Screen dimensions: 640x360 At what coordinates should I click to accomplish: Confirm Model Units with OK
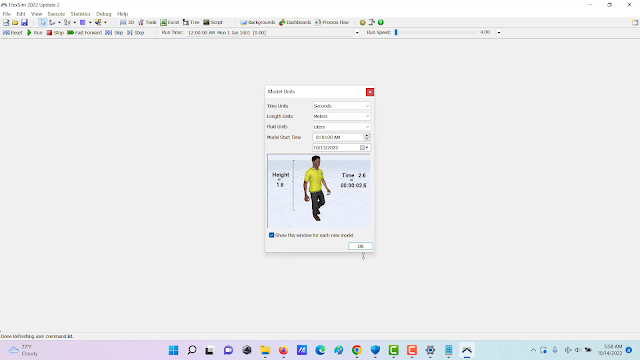point(360,246)
